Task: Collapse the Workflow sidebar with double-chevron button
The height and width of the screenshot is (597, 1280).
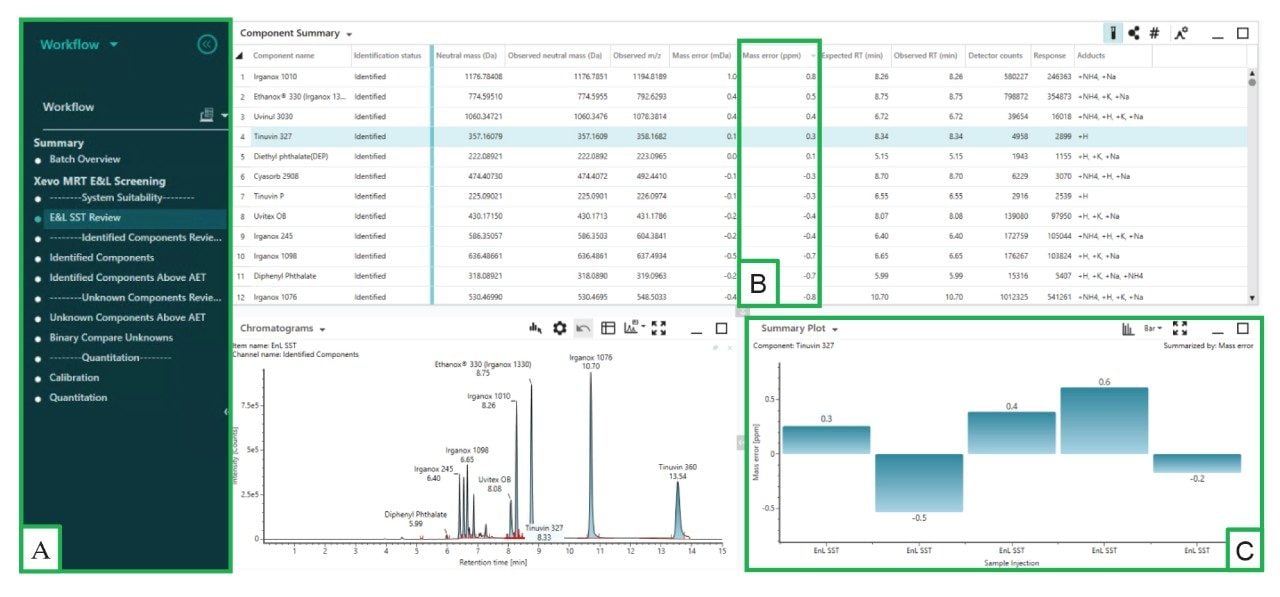Action: [207, 44]
